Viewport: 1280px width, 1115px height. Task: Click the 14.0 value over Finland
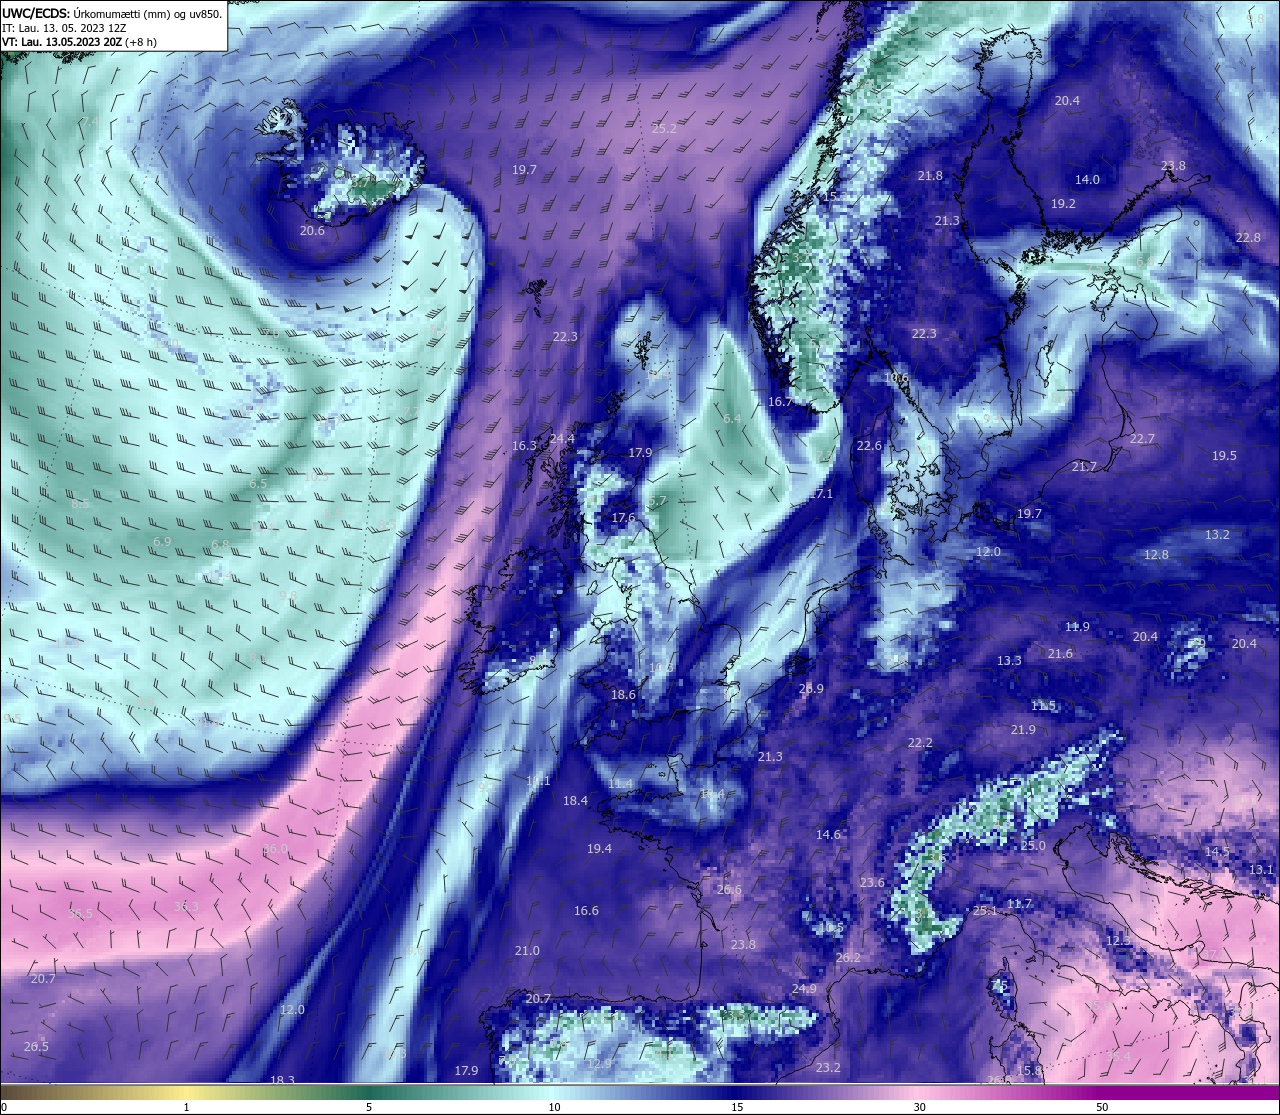tap(1087, 180)
